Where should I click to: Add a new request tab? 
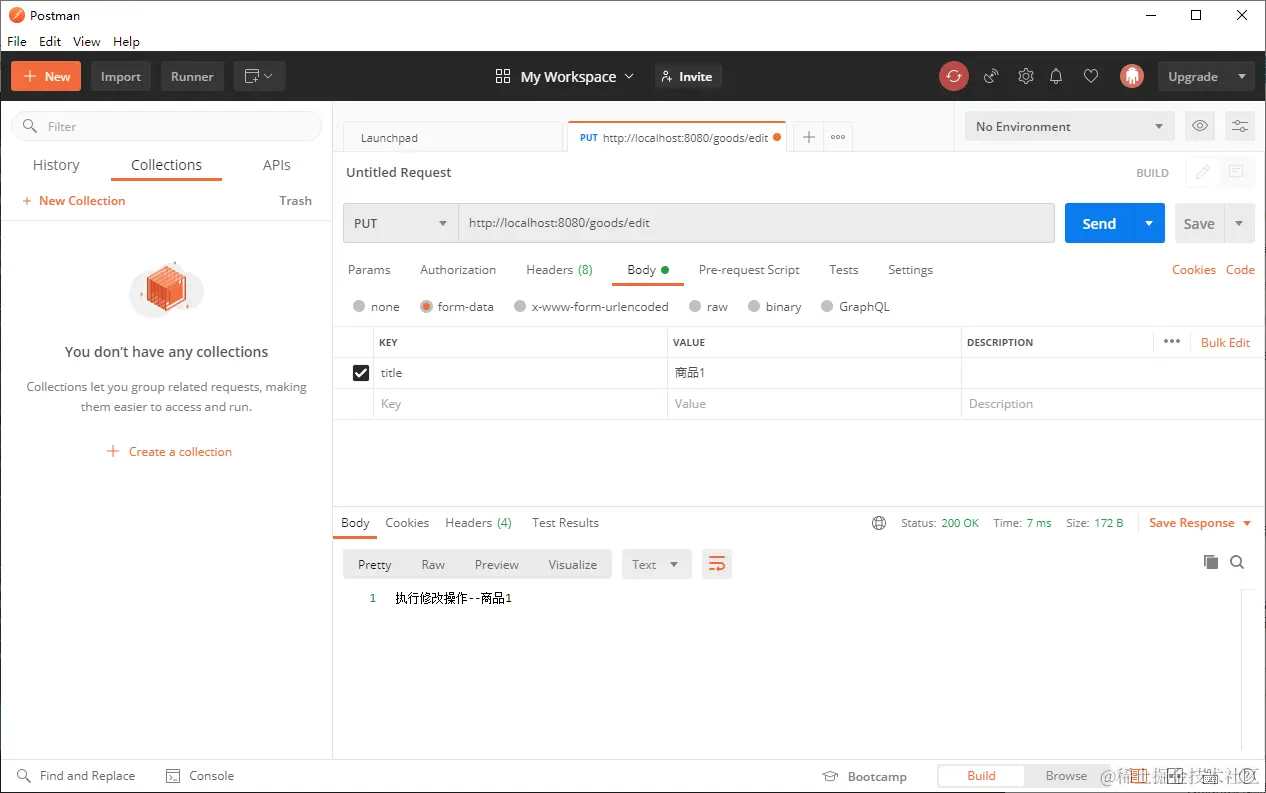[808, 137]
